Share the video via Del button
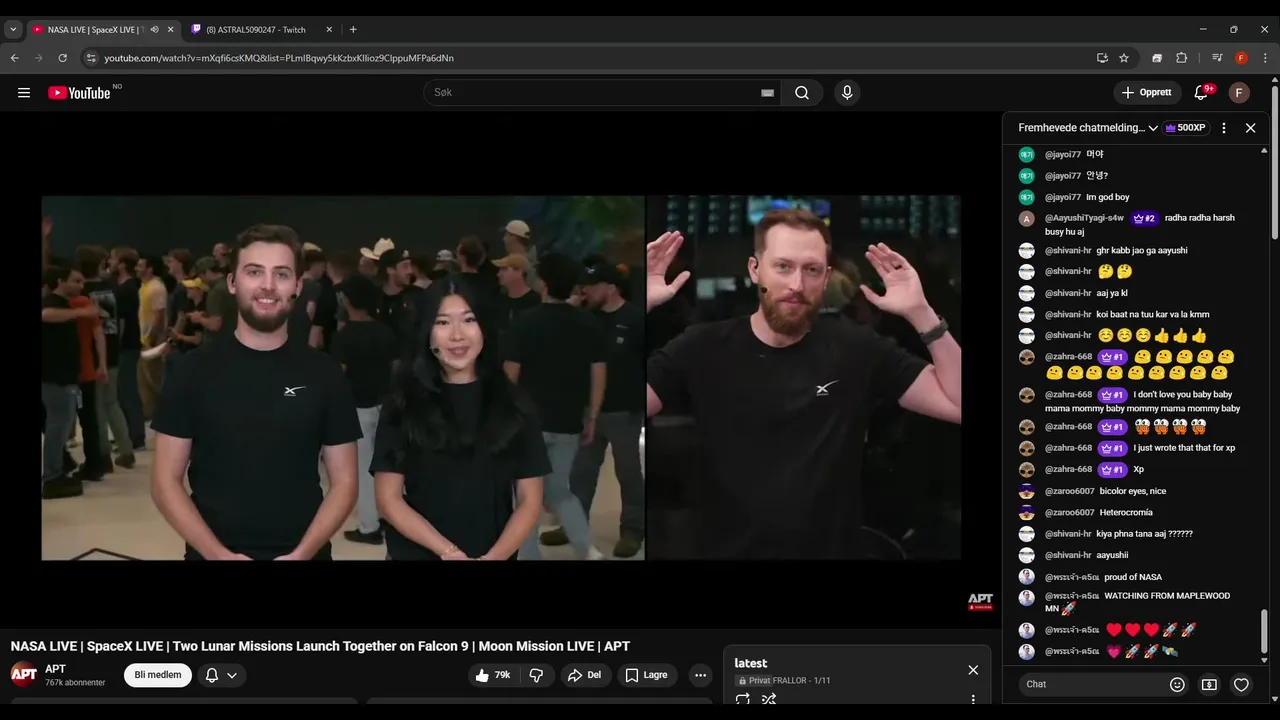This screenshot has width=1280, height=720. (585, 675)
